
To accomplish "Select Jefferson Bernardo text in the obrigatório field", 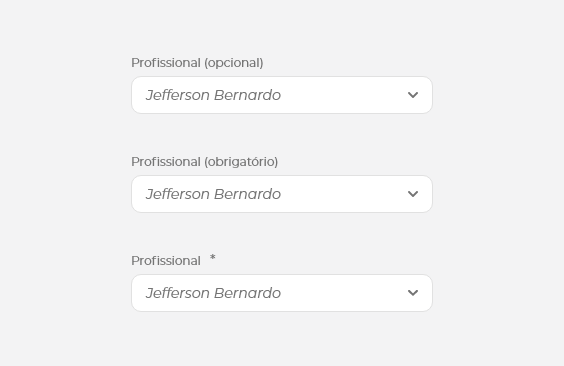I will (213, 194).
